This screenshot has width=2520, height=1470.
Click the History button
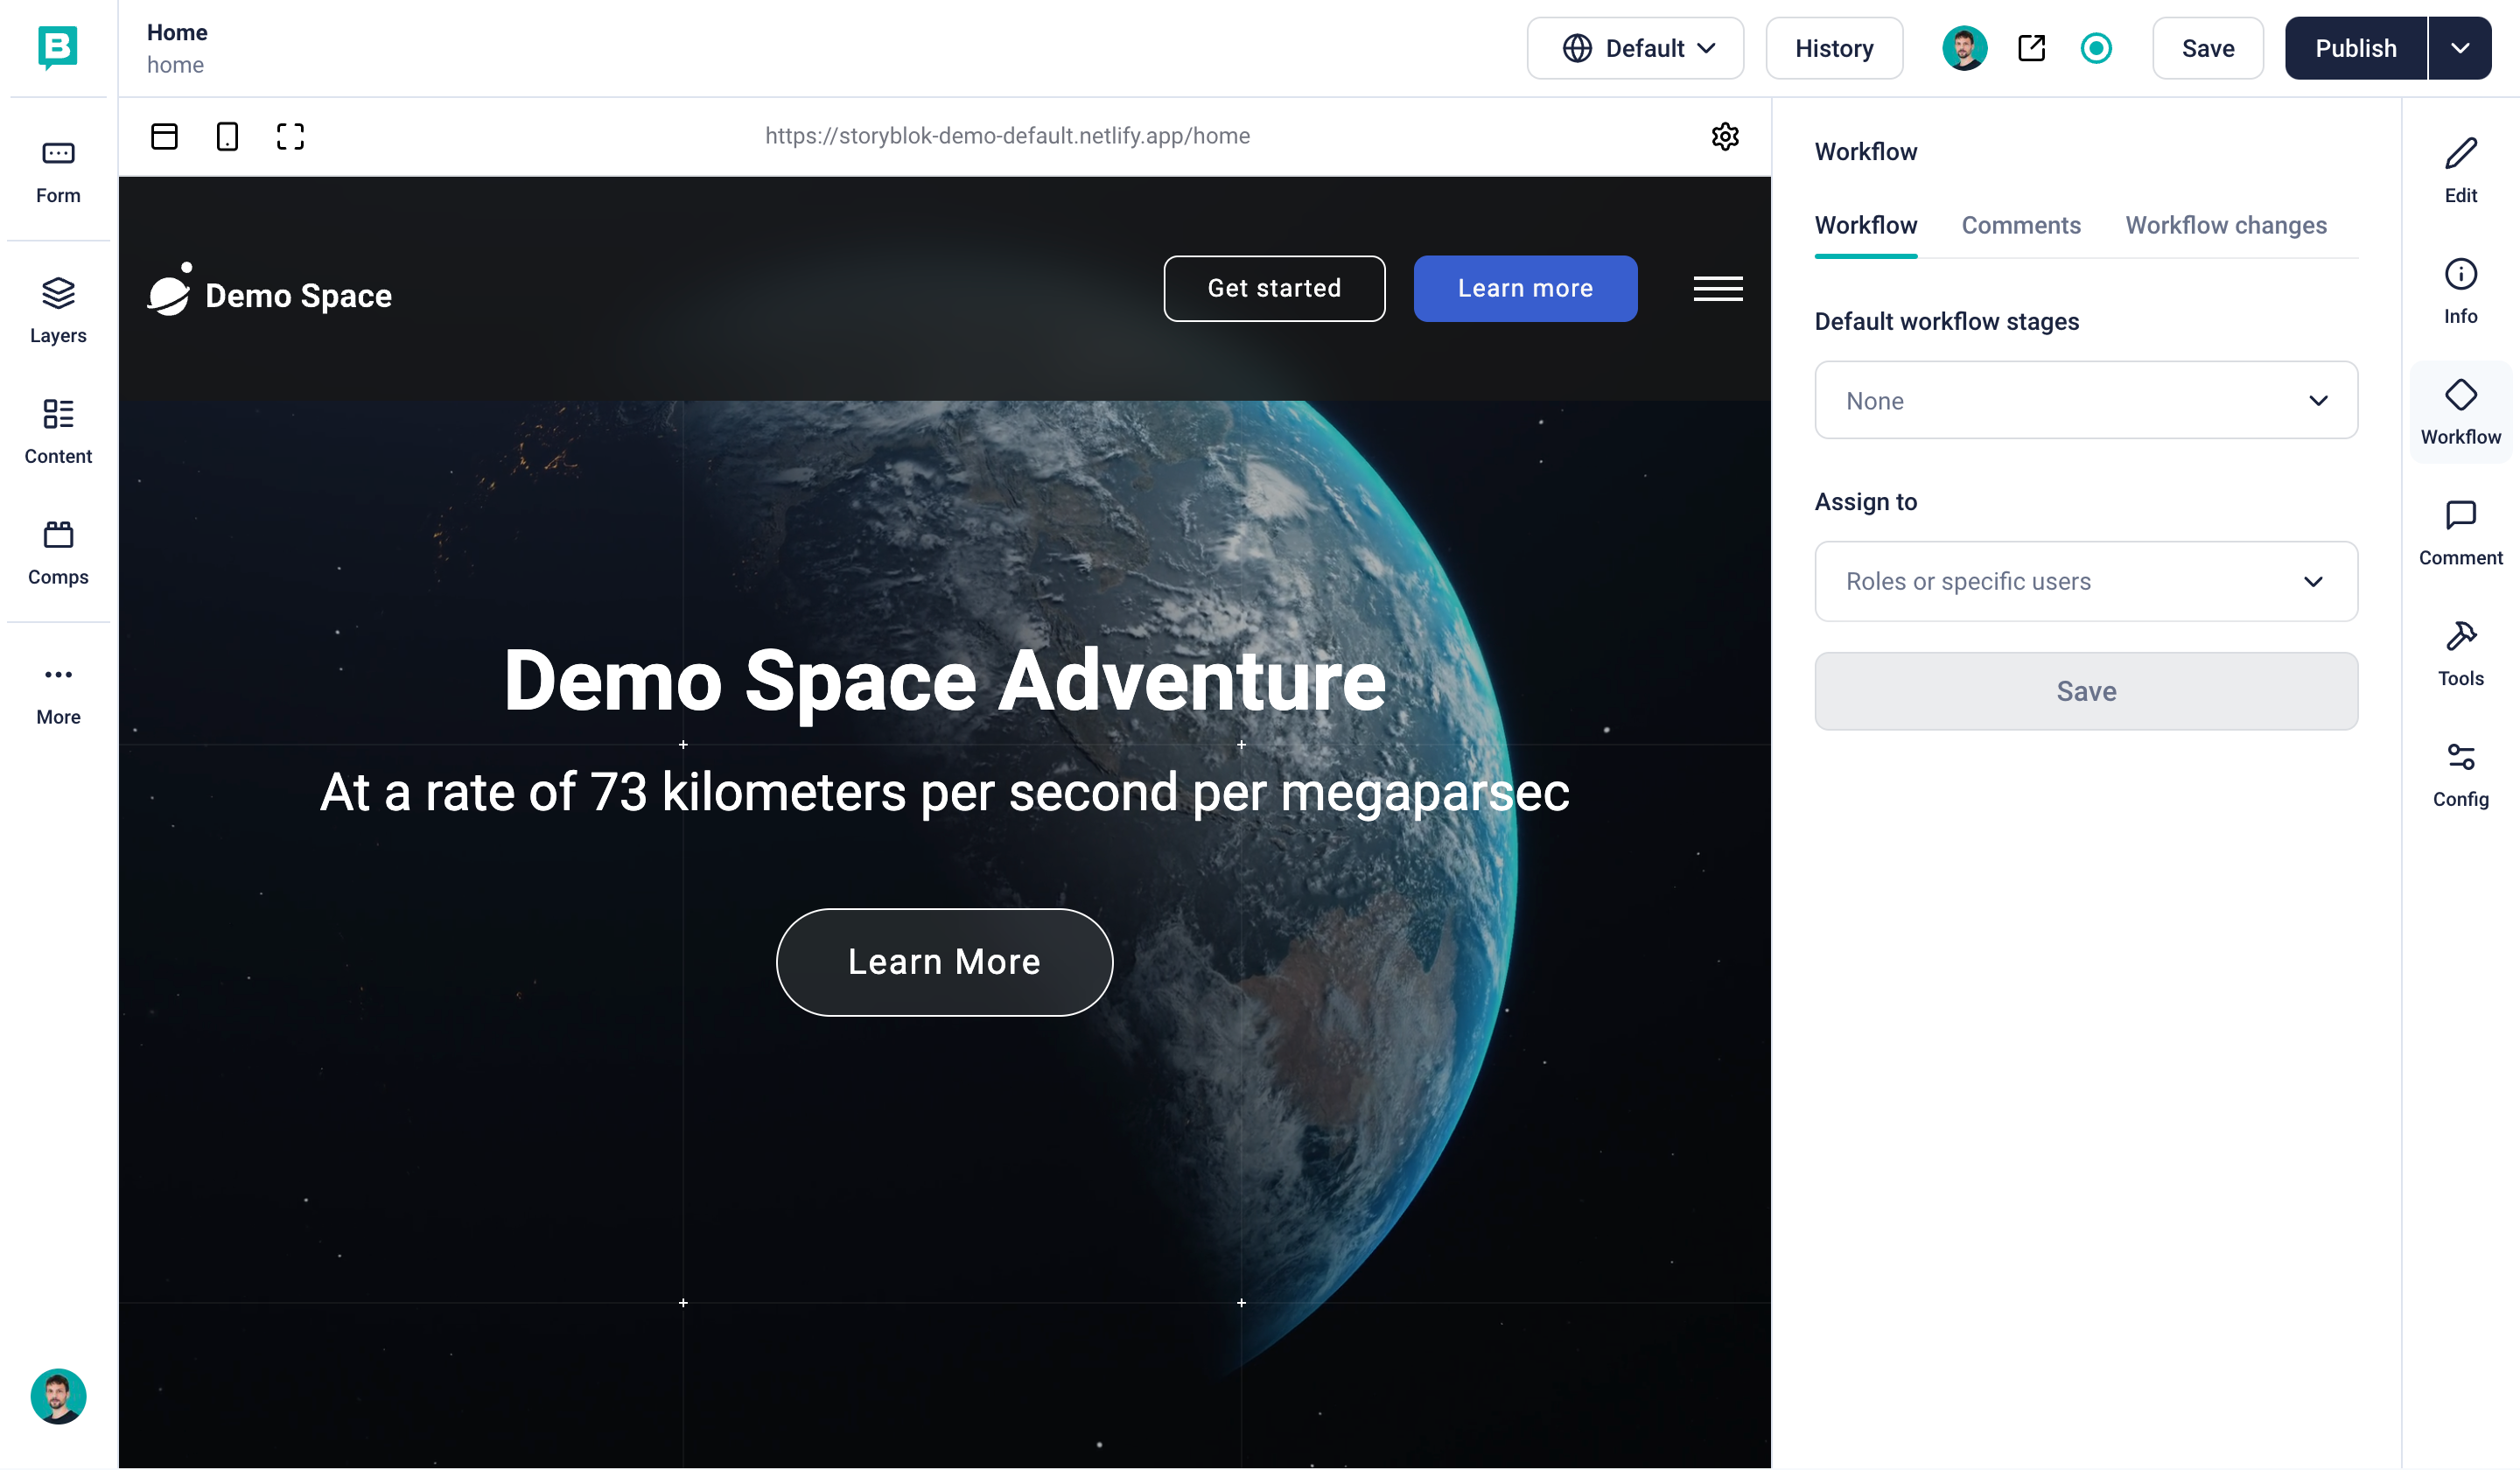[1833, 48]
